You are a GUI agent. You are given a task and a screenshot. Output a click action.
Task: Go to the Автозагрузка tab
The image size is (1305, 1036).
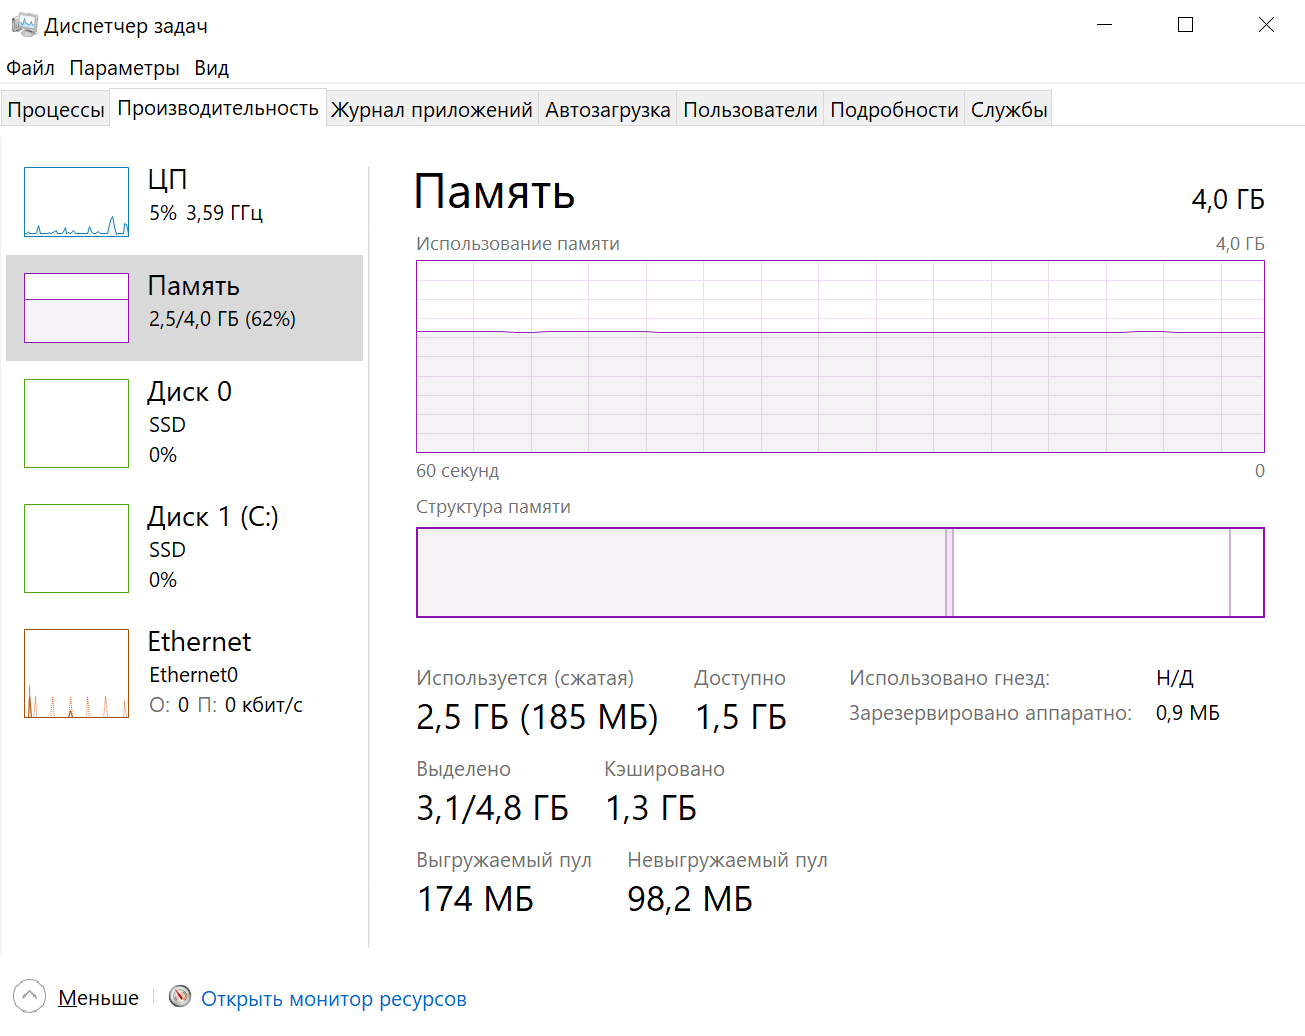point(607,110)
